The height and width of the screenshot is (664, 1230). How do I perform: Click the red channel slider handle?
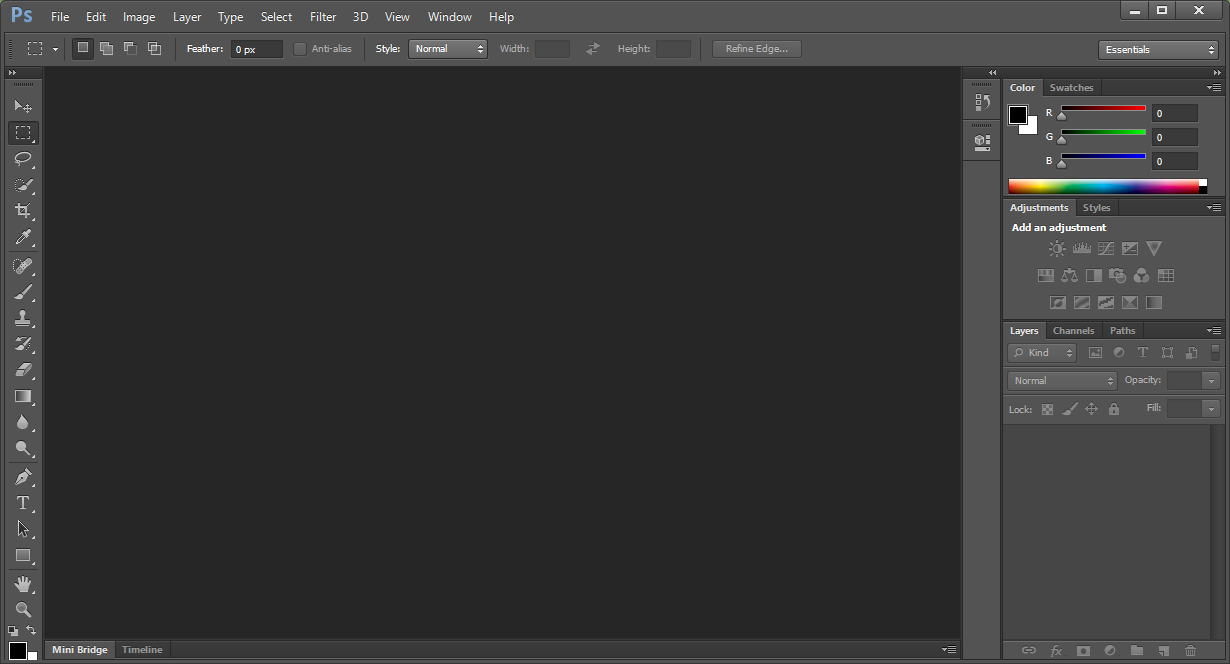tap(1062, 116)
